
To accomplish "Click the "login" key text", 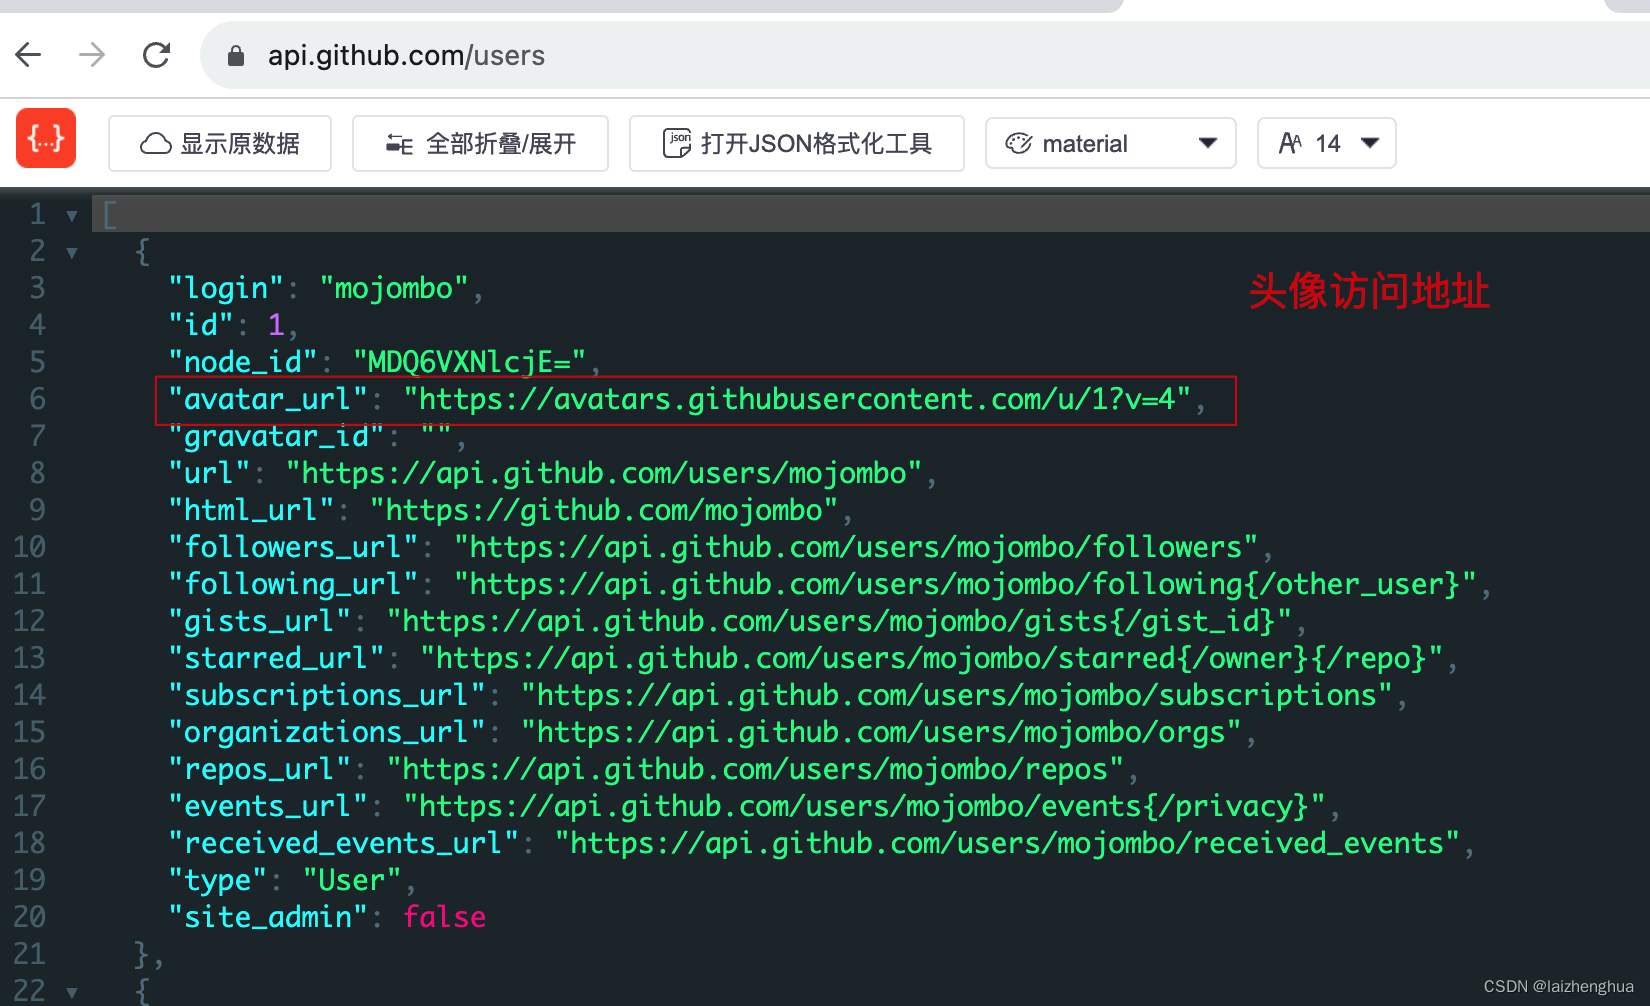I will (227, 289).
